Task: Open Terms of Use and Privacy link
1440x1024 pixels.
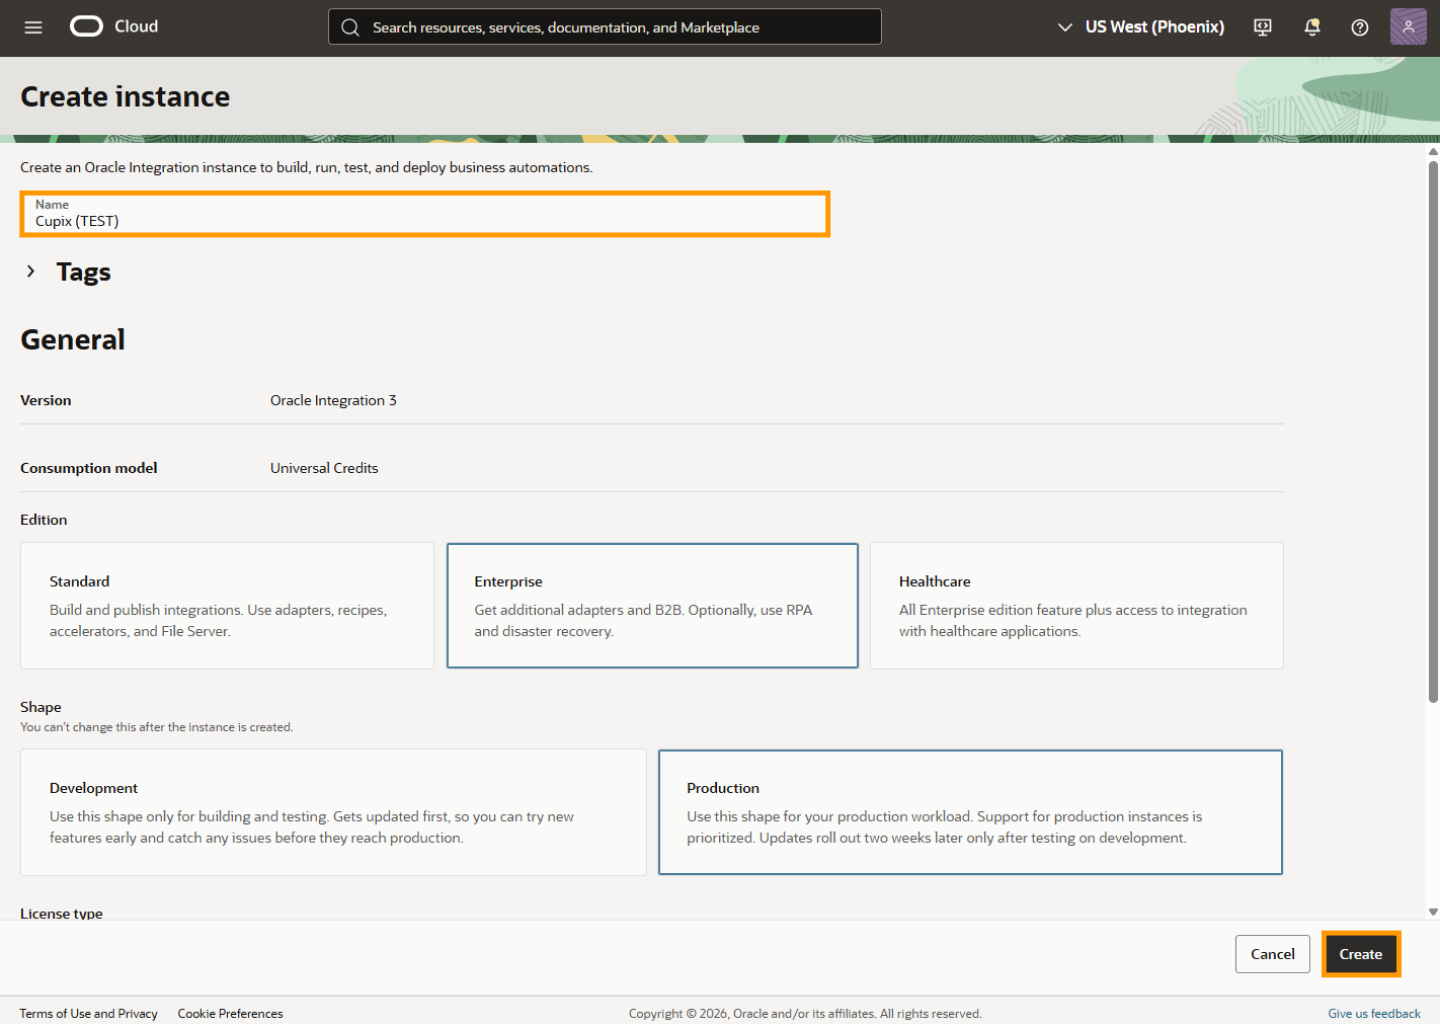Action: [89, 1013]
